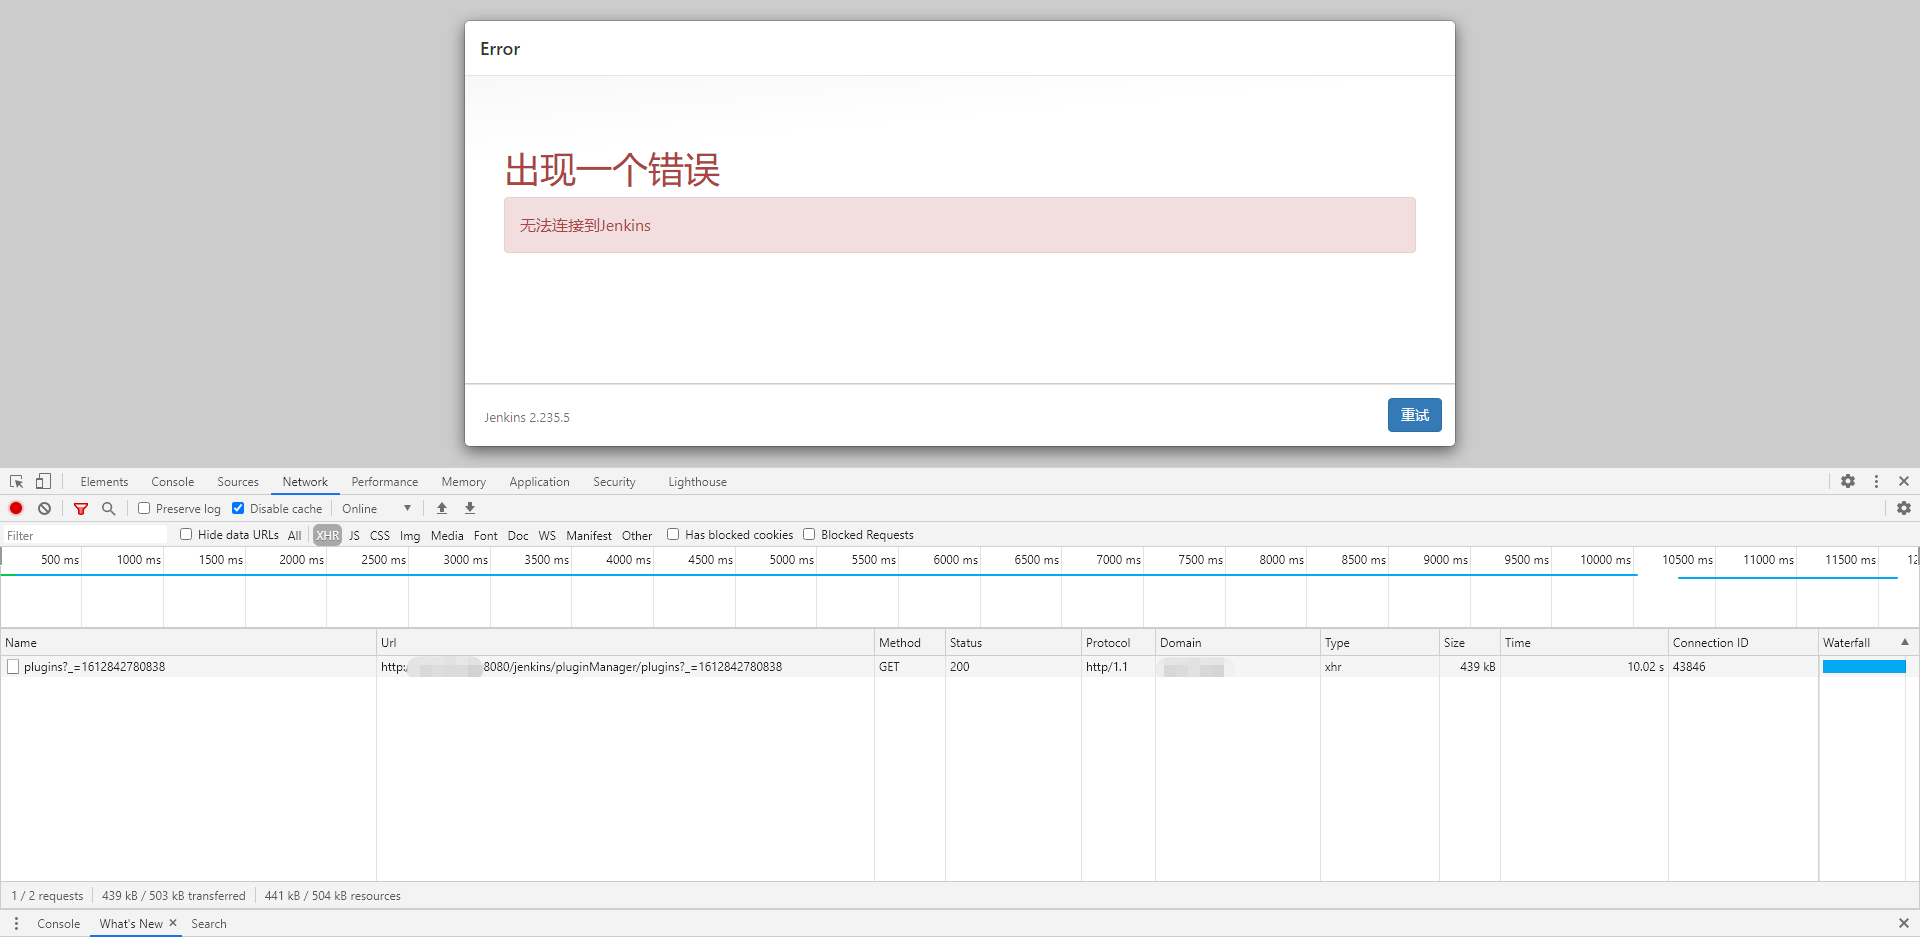Select the Network tab
Screen dimensions: 1920x937
pyautogui.click(x=305, y=481)
